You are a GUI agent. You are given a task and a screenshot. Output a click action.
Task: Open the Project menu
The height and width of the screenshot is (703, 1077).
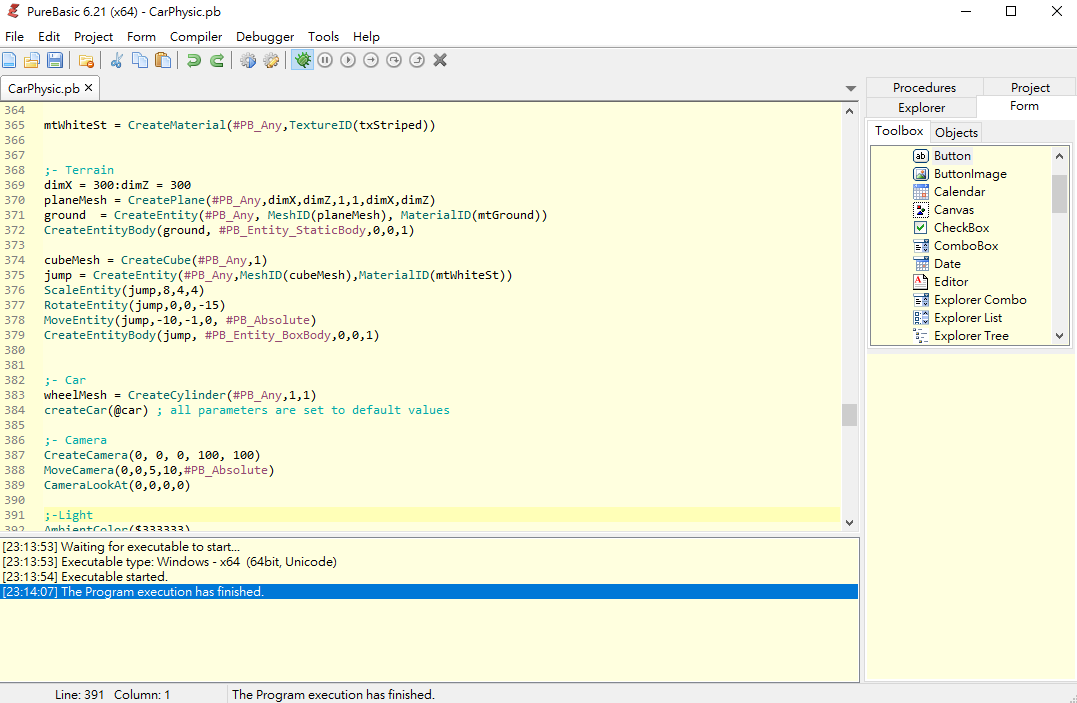(93, 36)
